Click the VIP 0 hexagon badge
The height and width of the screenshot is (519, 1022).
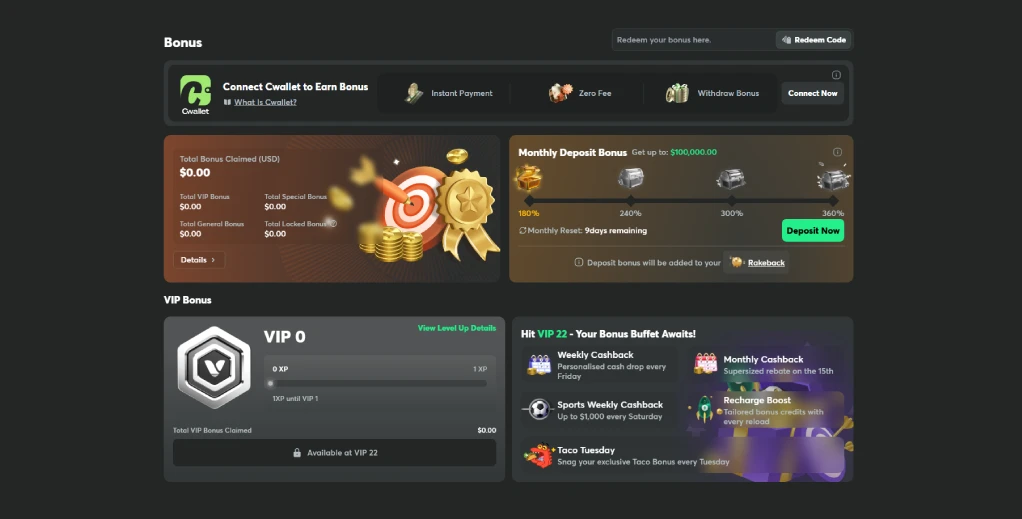pos(214,368)
